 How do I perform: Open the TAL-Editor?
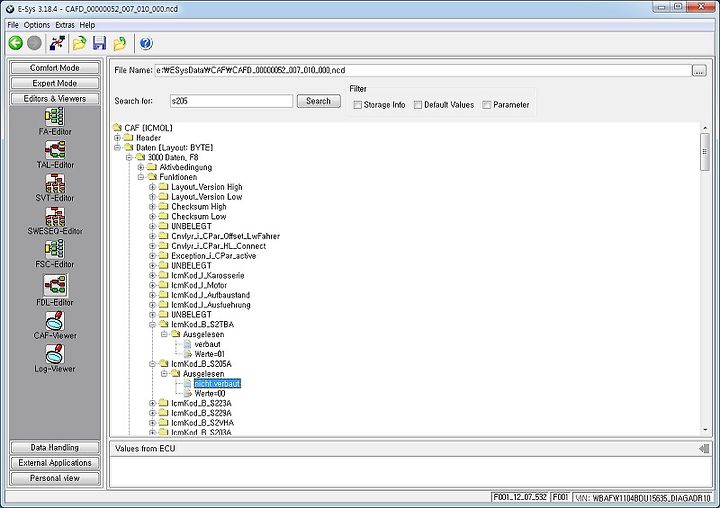click(x=55, y=155)
